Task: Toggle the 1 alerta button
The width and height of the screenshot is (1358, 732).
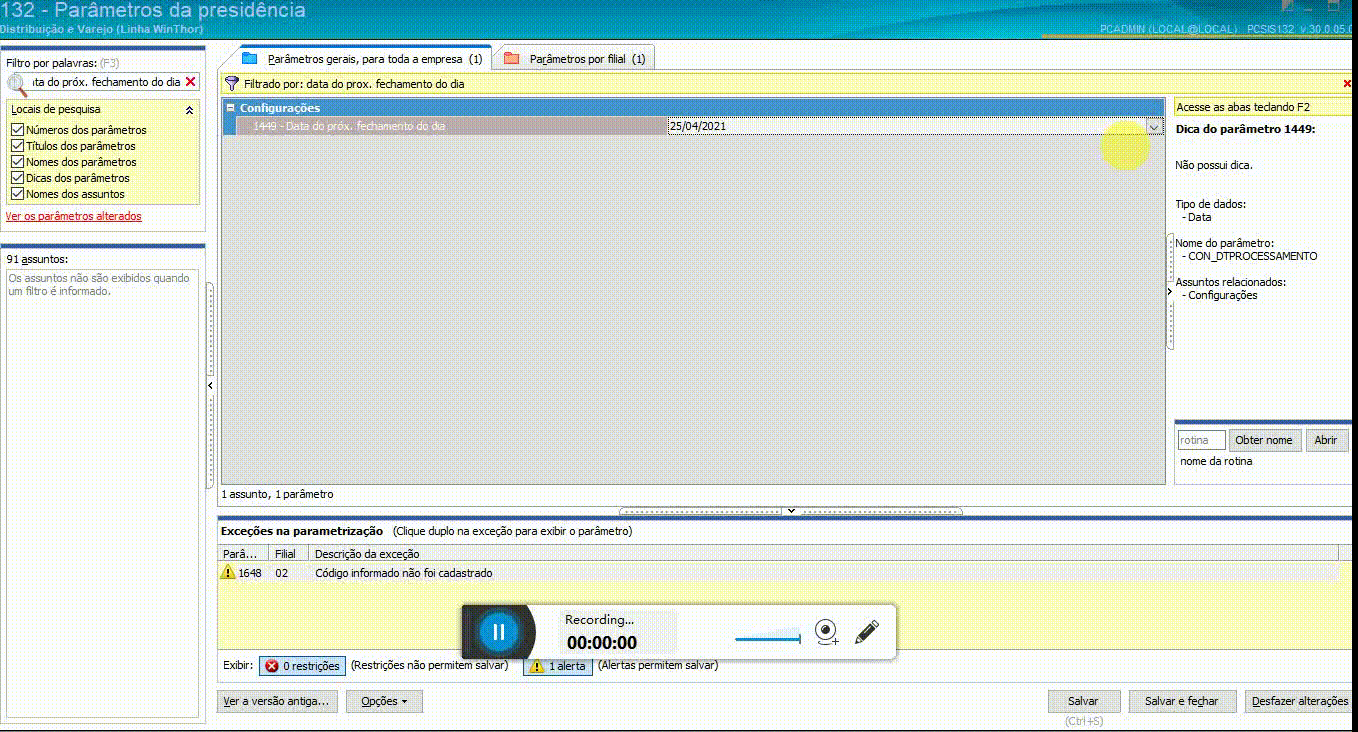Action: [558, 666]
